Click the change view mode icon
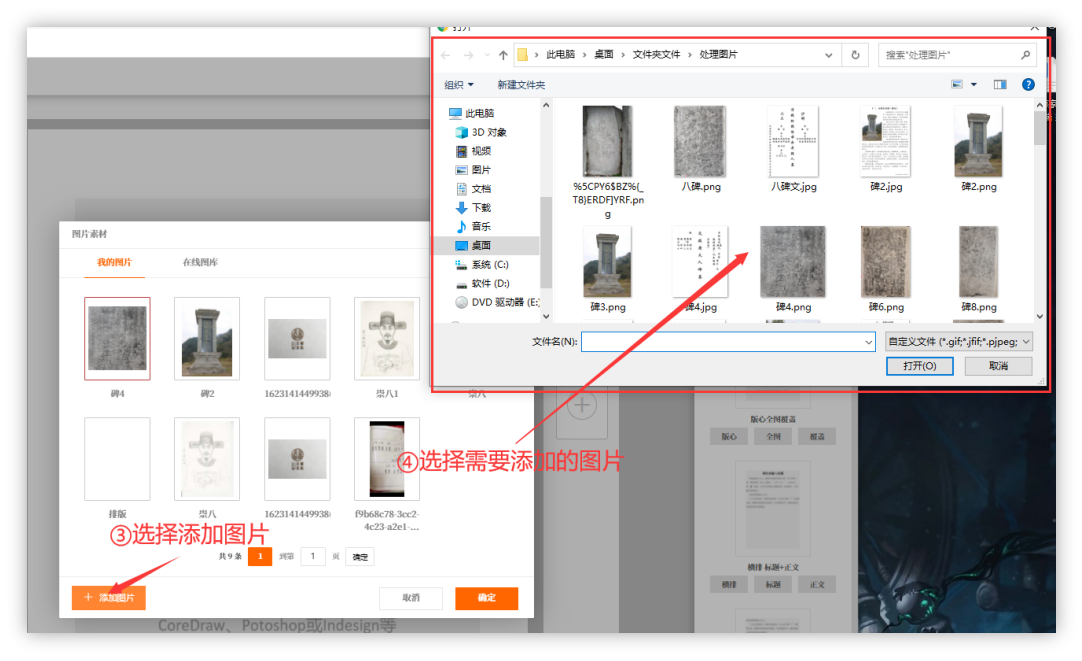The image size is (1082, 661). [x=956, y=84]
